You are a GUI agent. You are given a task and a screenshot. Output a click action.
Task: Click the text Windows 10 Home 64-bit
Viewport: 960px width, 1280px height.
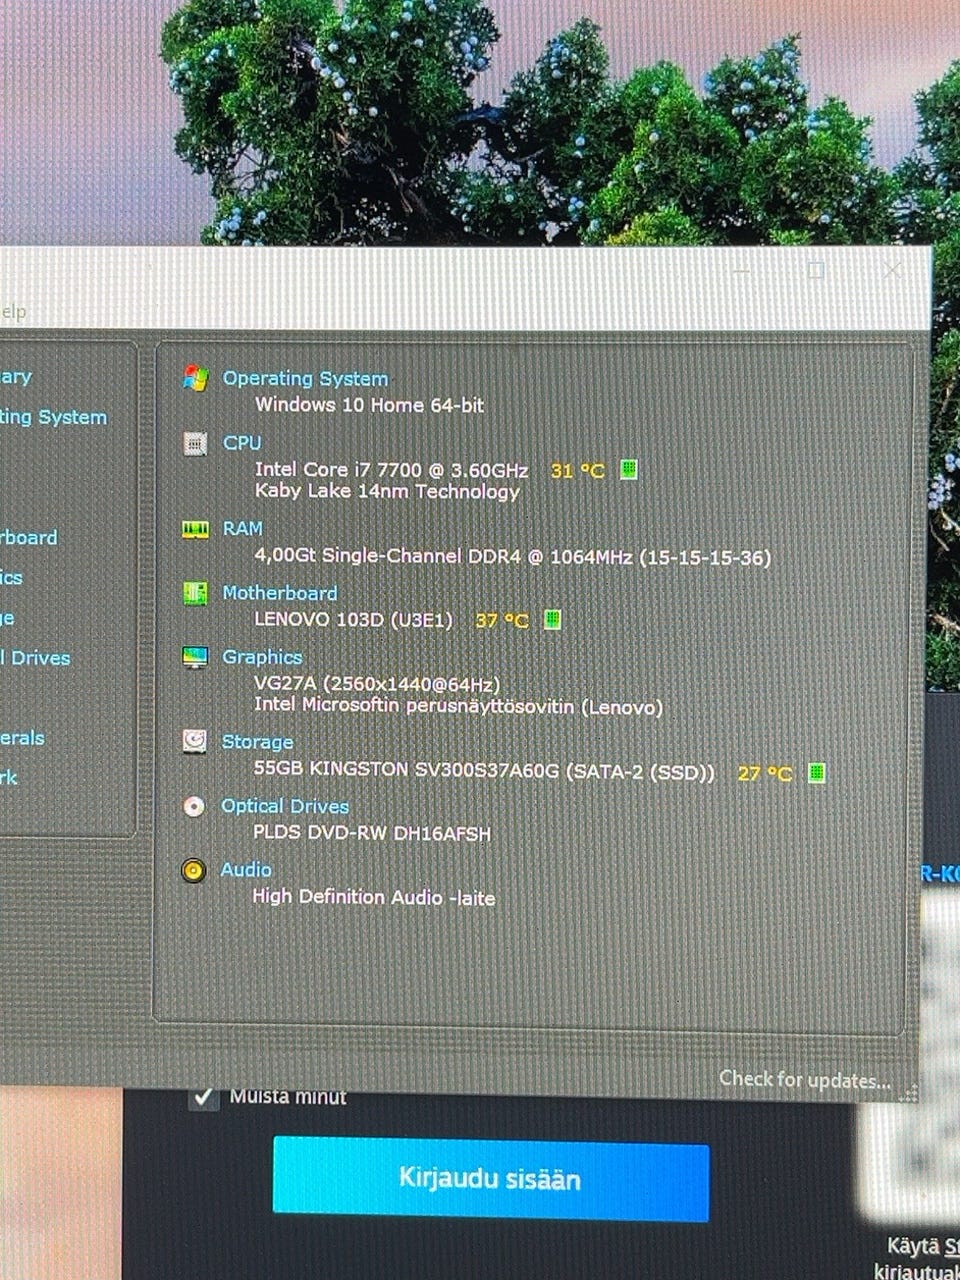click(x=369, y=405)
